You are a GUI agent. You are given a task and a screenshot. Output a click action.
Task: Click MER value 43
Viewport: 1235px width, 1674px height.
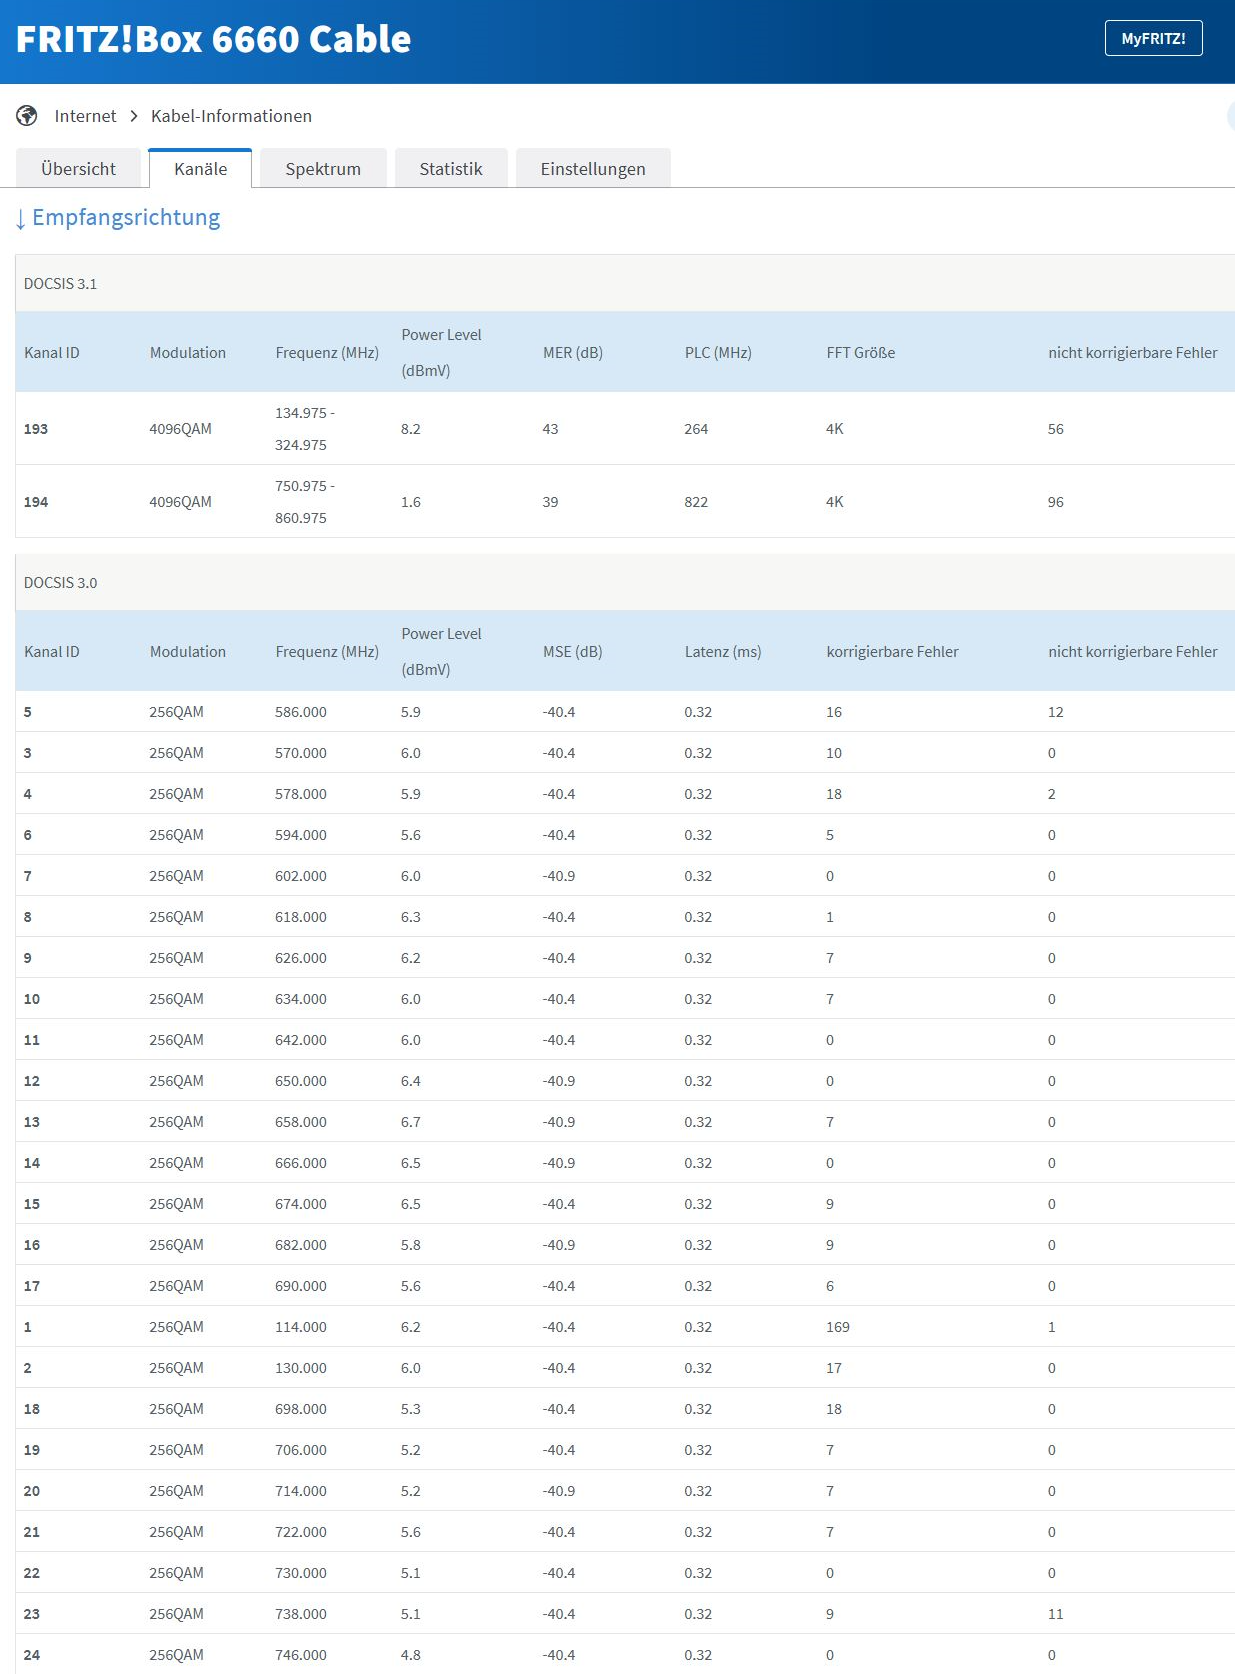(x=551, y=429)
